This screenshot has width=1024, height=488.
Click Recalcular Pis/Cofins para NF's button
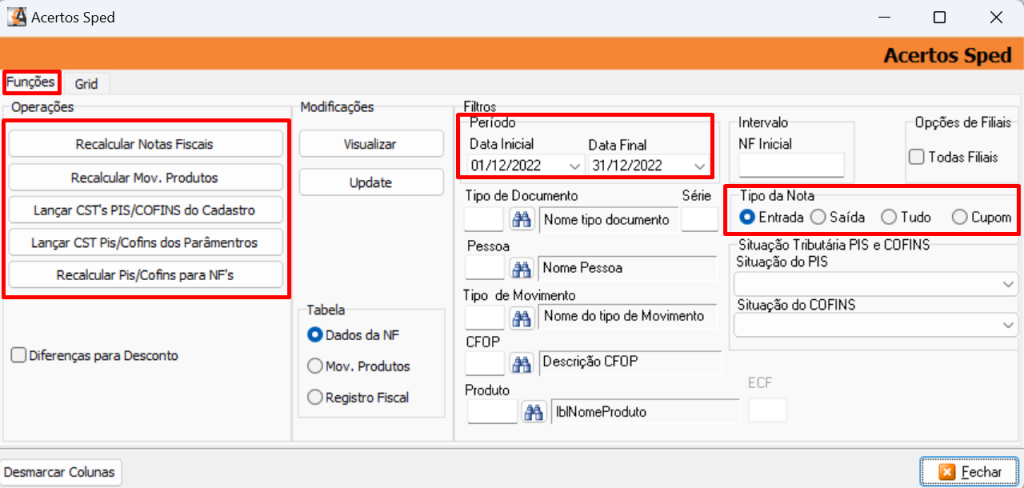coord(146,275)
